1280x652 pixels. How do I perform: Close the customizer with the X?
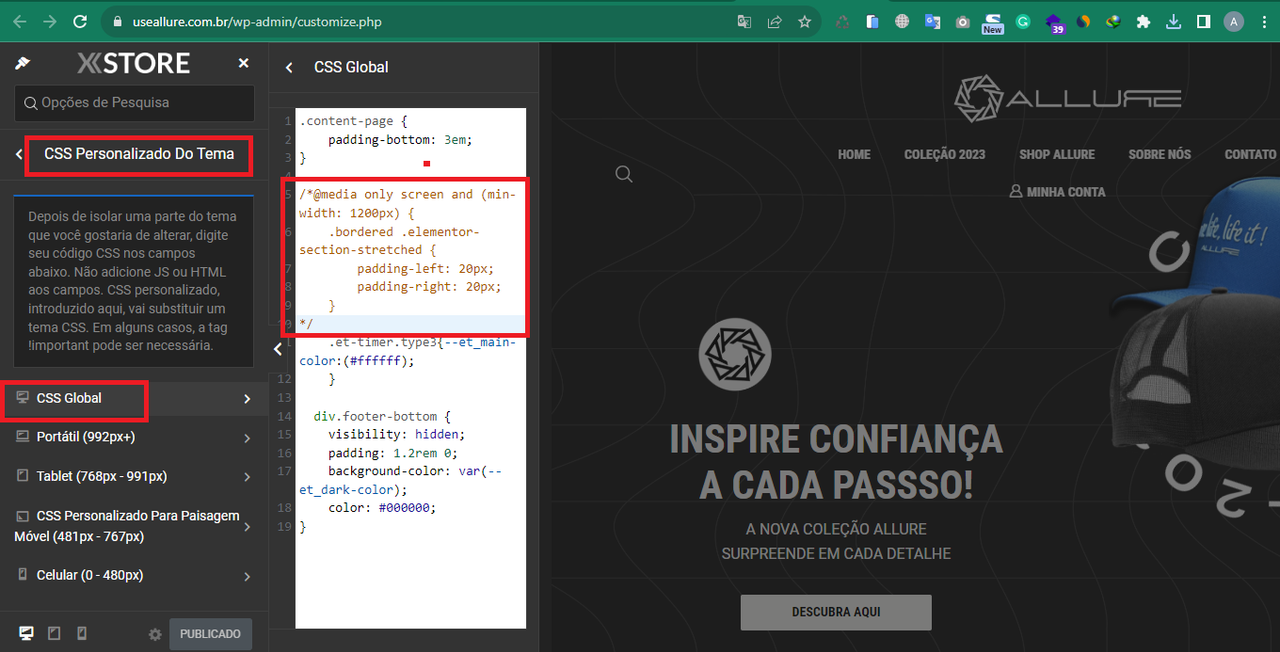click(243, 63)
